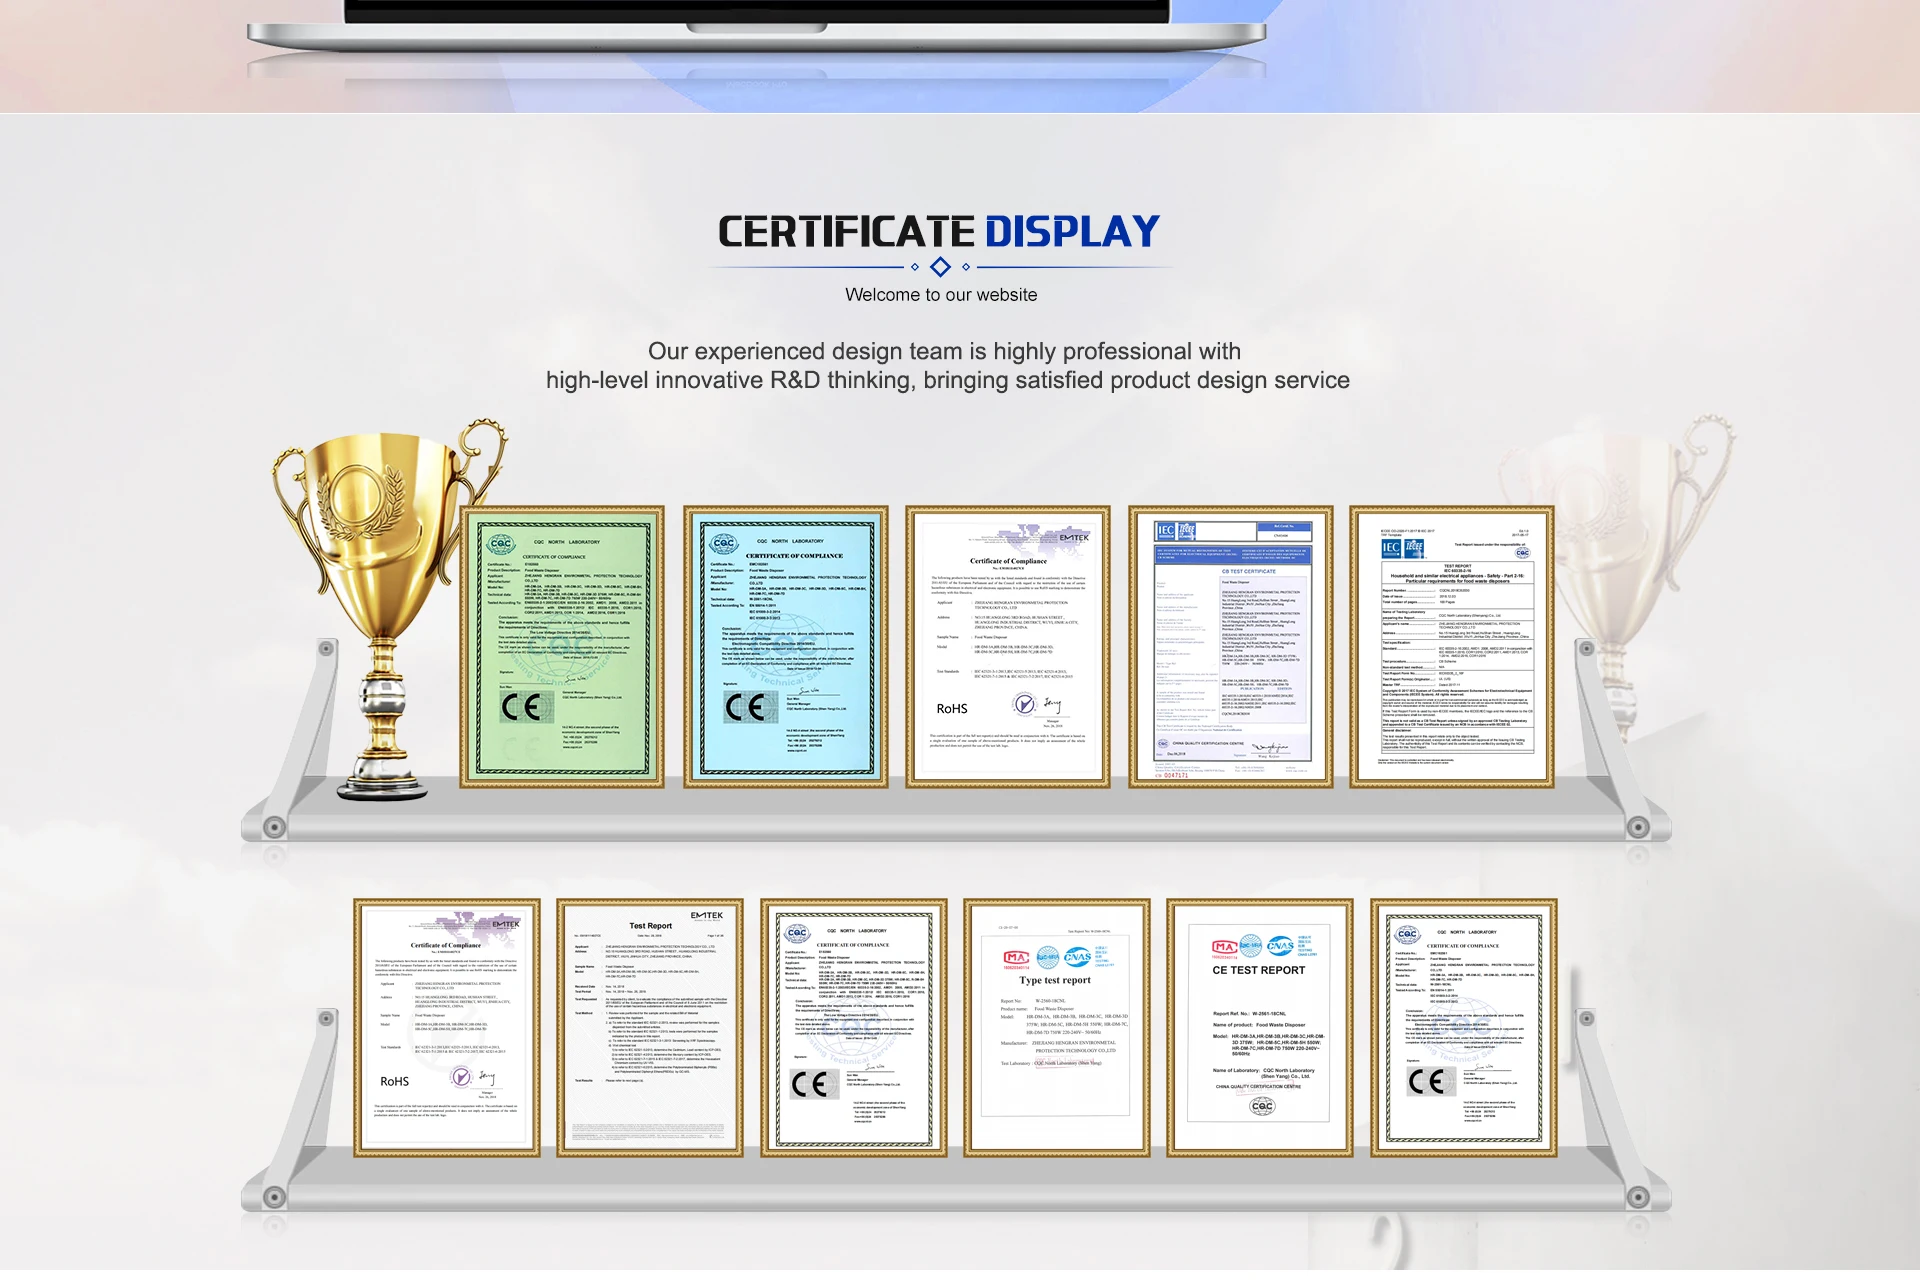Image resolution: width=1920 pixels, height=1282 pixels.
Task: Click the Welcome to our website text
Action: point(940,295)
